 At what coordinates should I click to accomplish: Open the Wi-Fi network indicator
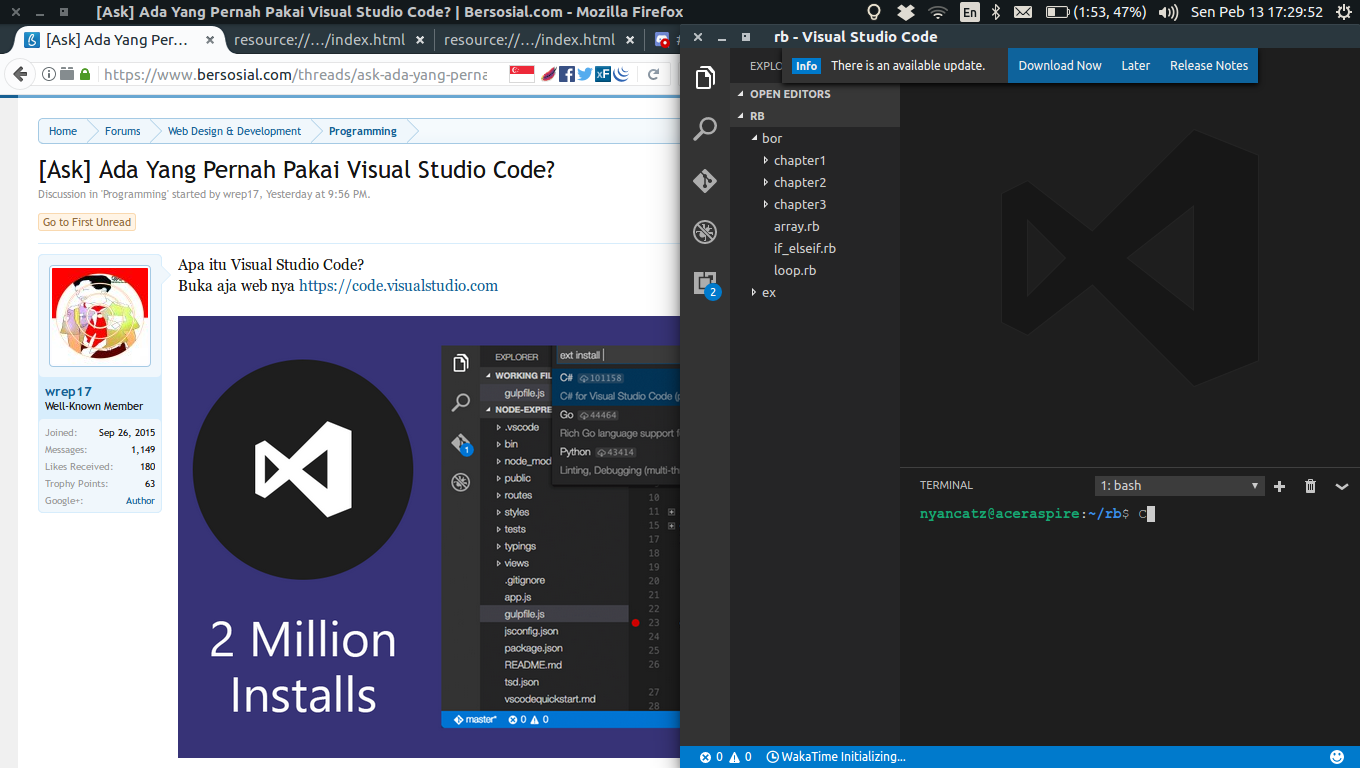938,13
